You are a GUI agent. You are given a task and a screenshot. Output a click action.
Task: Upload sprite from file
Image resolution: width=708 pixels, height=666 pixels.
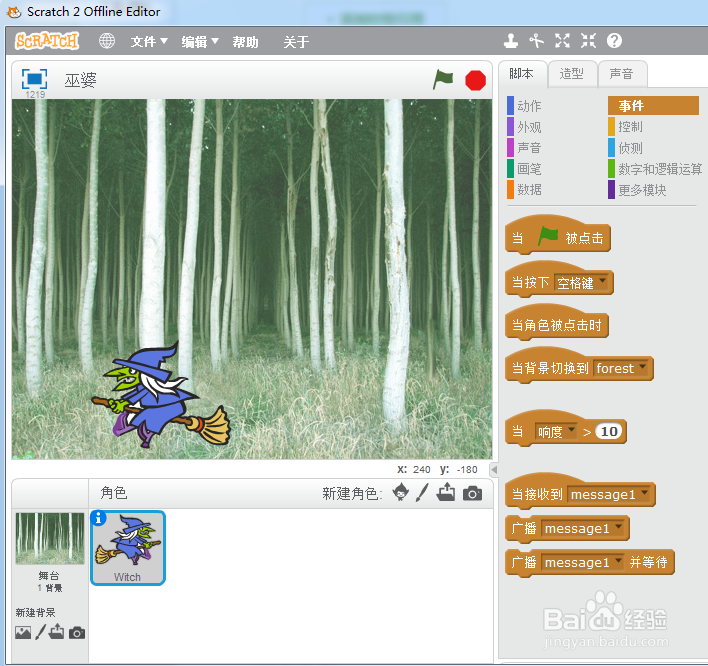(x=446, y=492)
